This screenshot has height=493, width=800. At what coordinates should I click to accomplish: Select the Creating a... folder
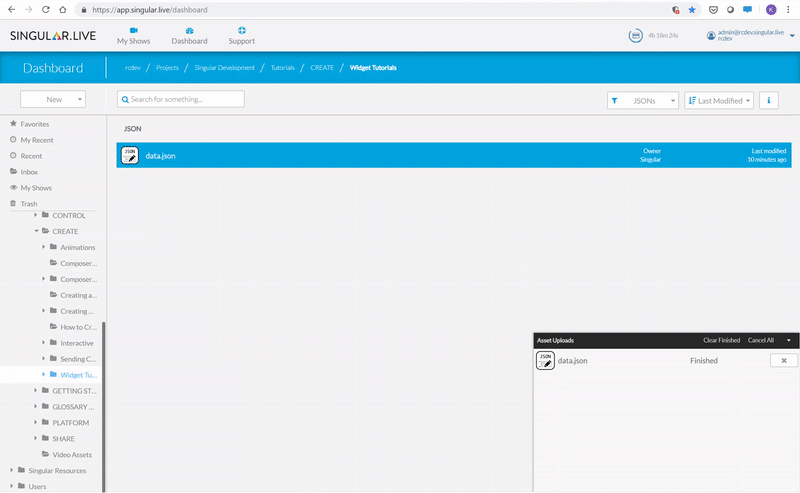tap(73, 295)
